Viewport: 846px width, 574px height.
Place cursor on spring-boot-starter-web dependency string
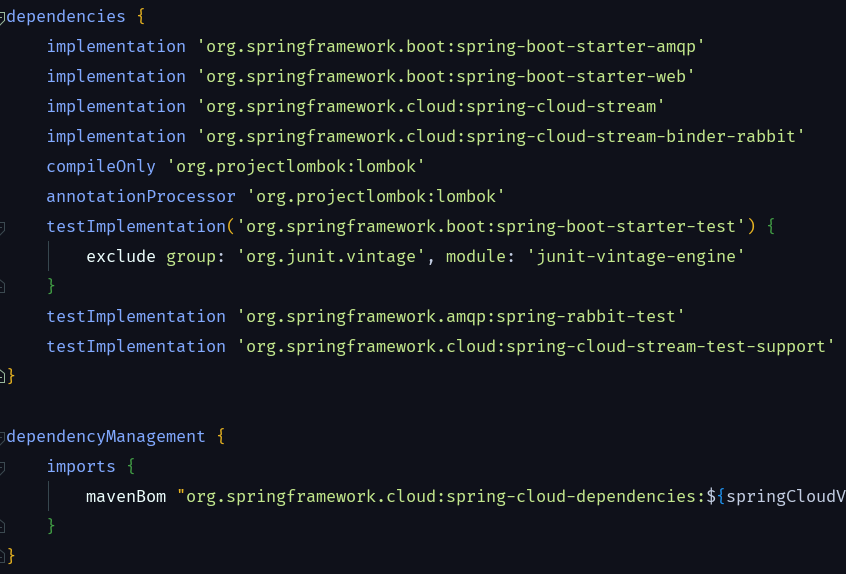(446, 77)
